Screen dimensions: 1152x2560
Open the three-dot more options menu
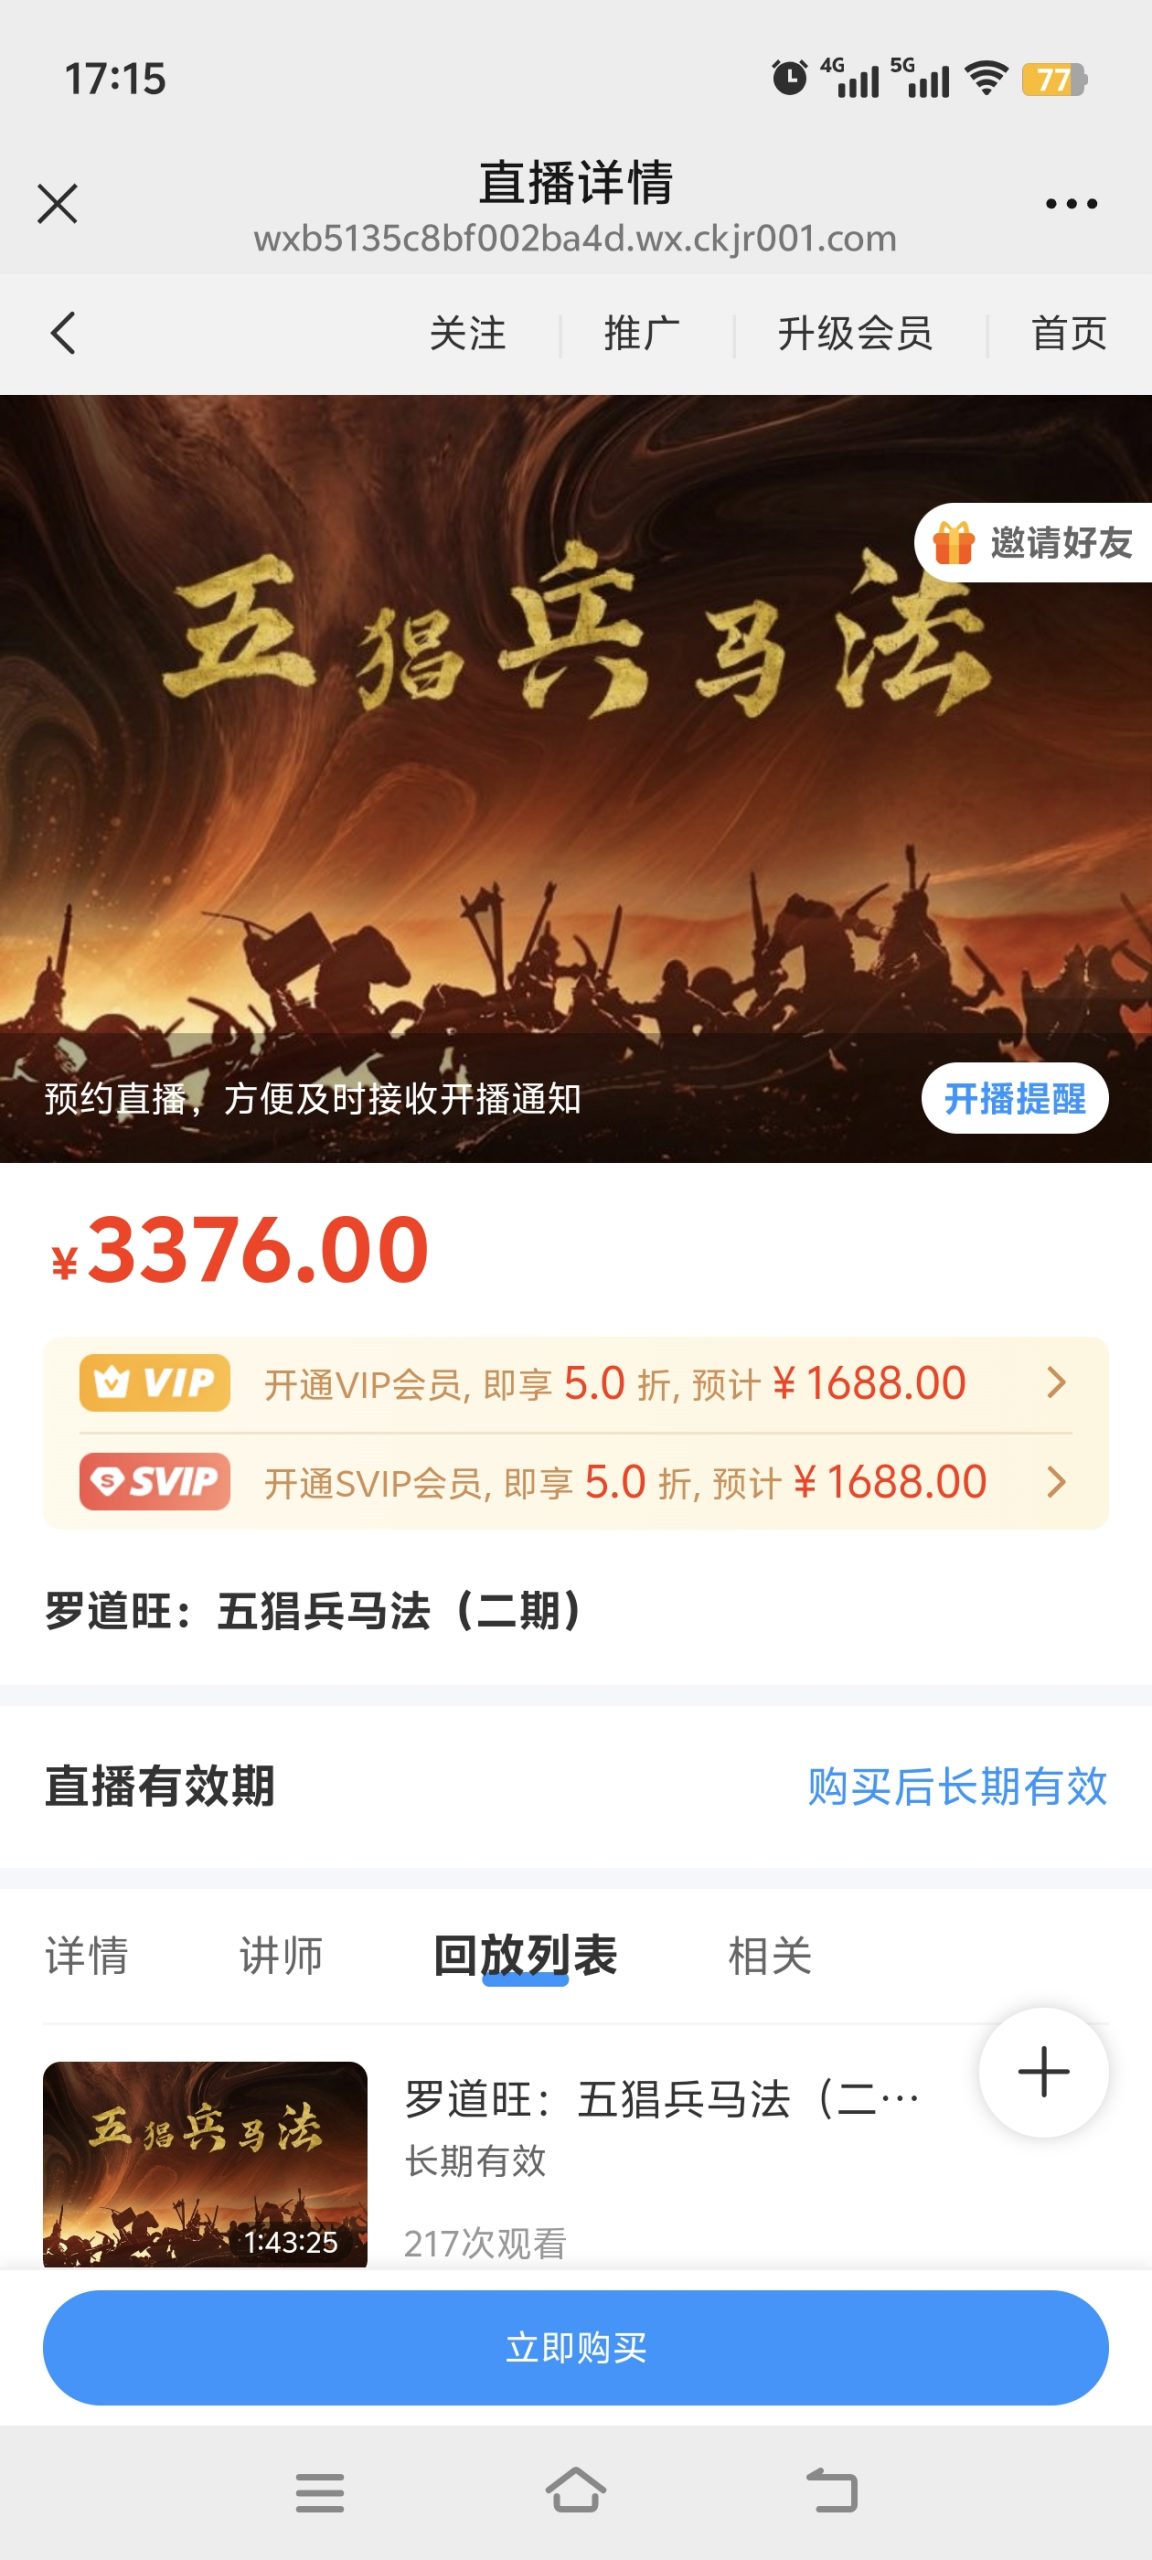[1071, 204]
